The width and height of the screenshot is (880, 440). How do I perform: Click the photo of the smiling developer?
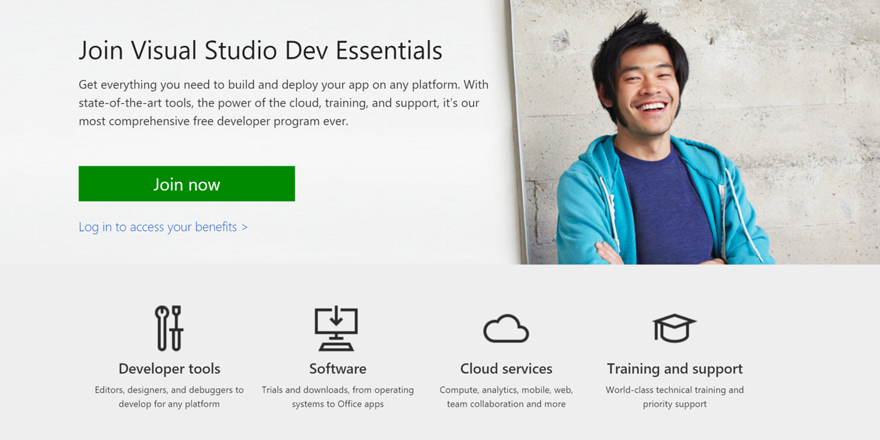696,132
